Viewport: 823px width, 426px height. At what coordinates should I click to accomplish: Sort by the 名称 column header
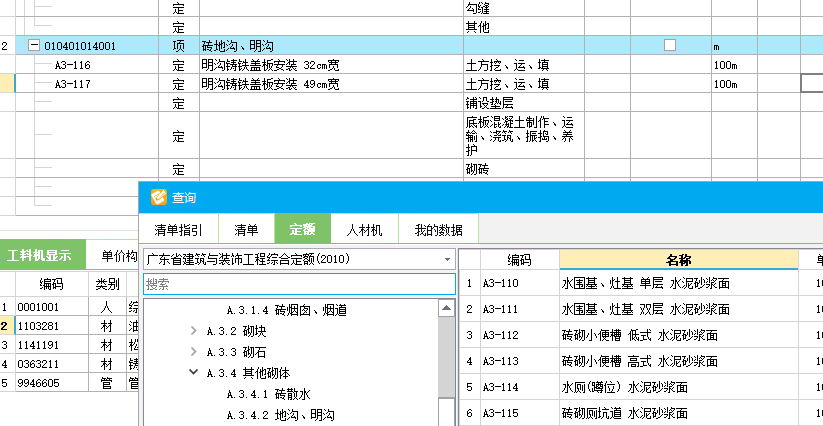[x=679, y=260]
